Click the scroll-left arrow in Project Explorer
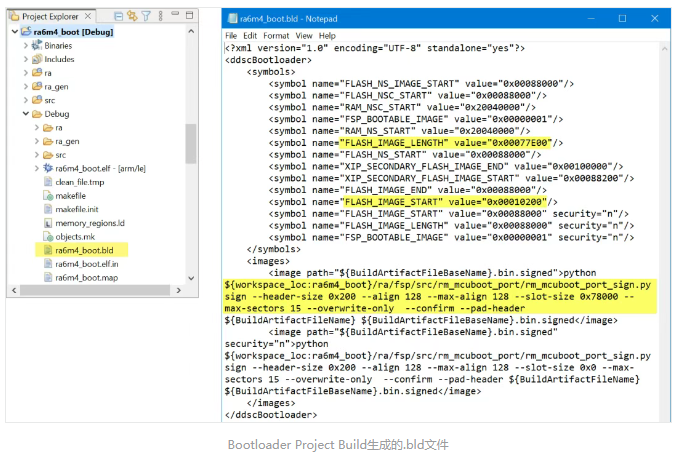678x467 pixels. (x=14, y=291)
